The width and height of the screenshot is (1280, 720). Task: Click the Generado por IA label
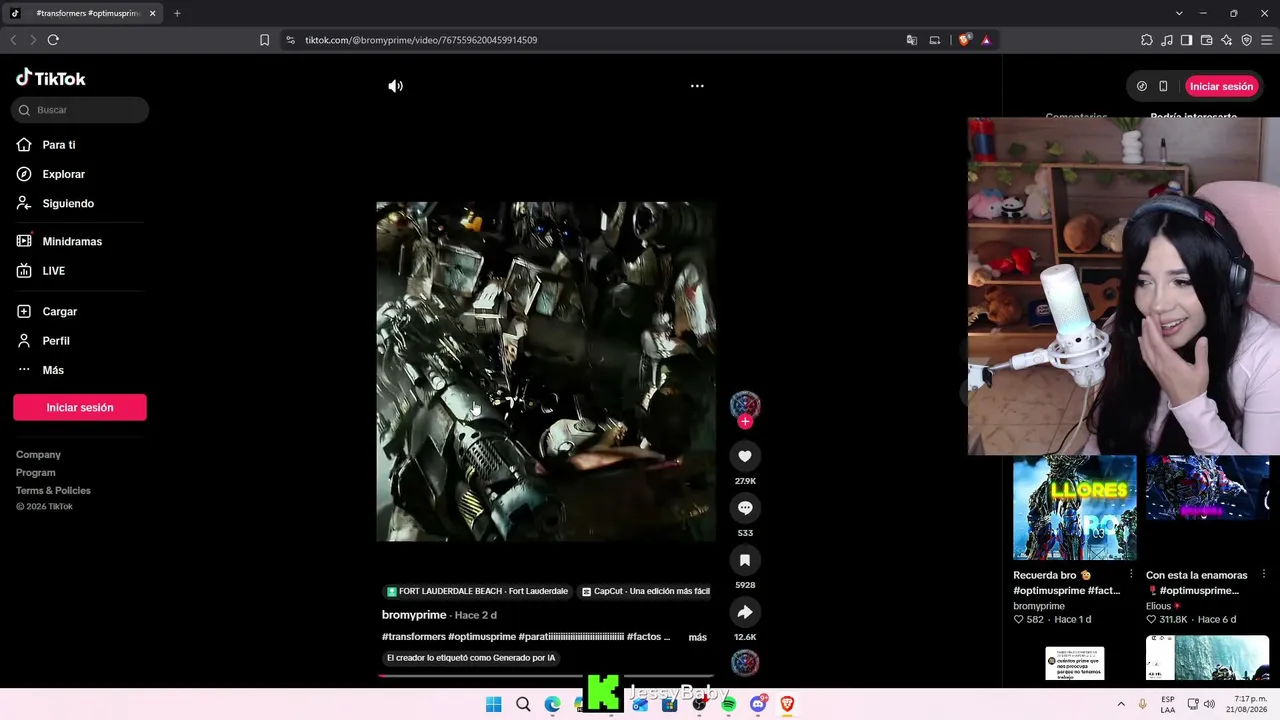(471, 658)
